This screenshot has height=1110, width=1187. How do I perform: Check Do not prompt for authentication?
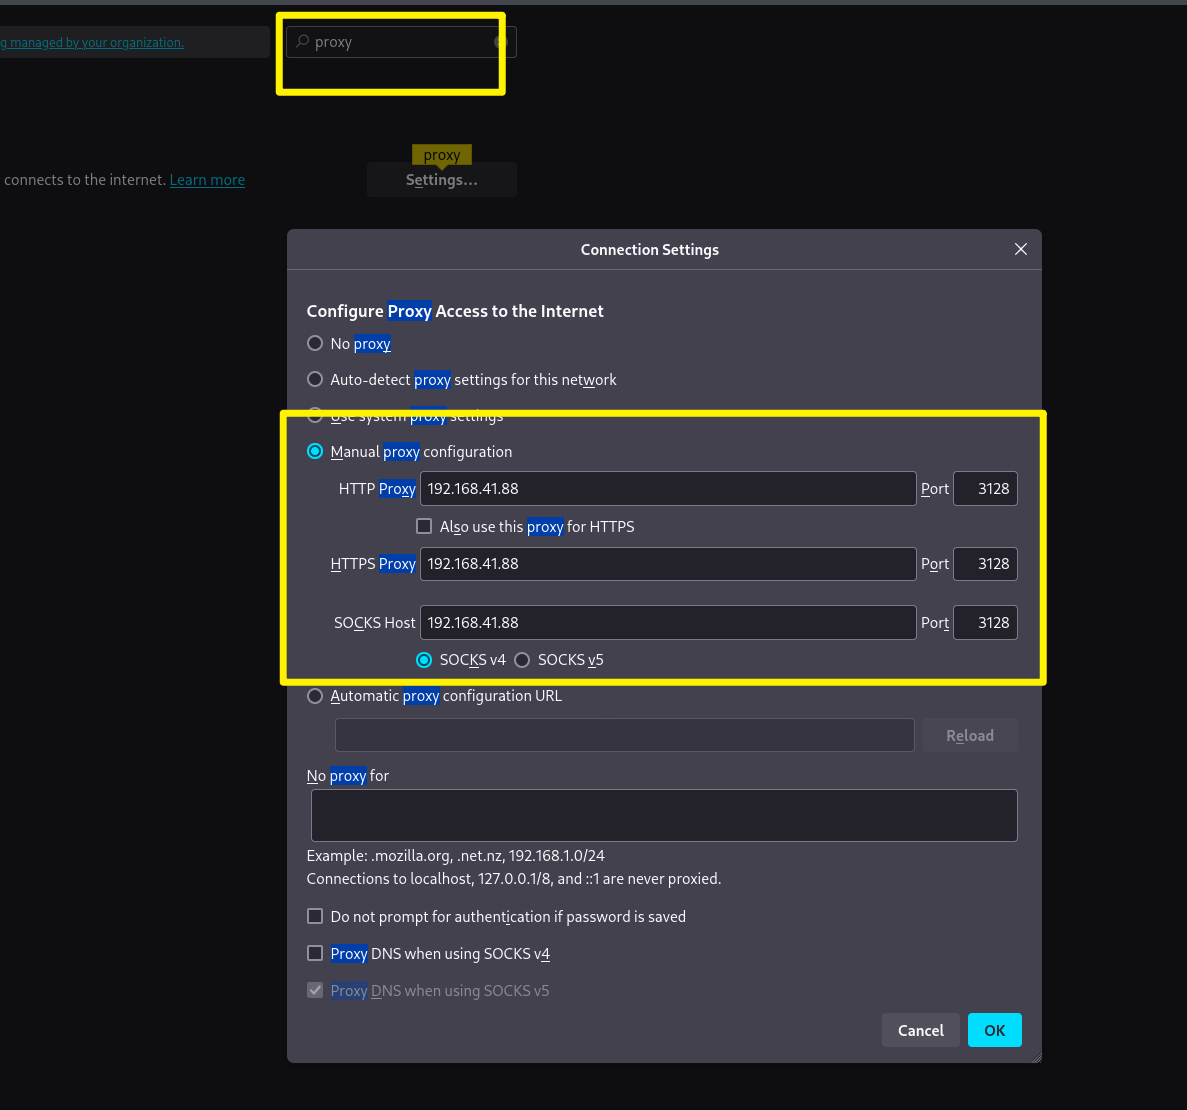point(315,917)
